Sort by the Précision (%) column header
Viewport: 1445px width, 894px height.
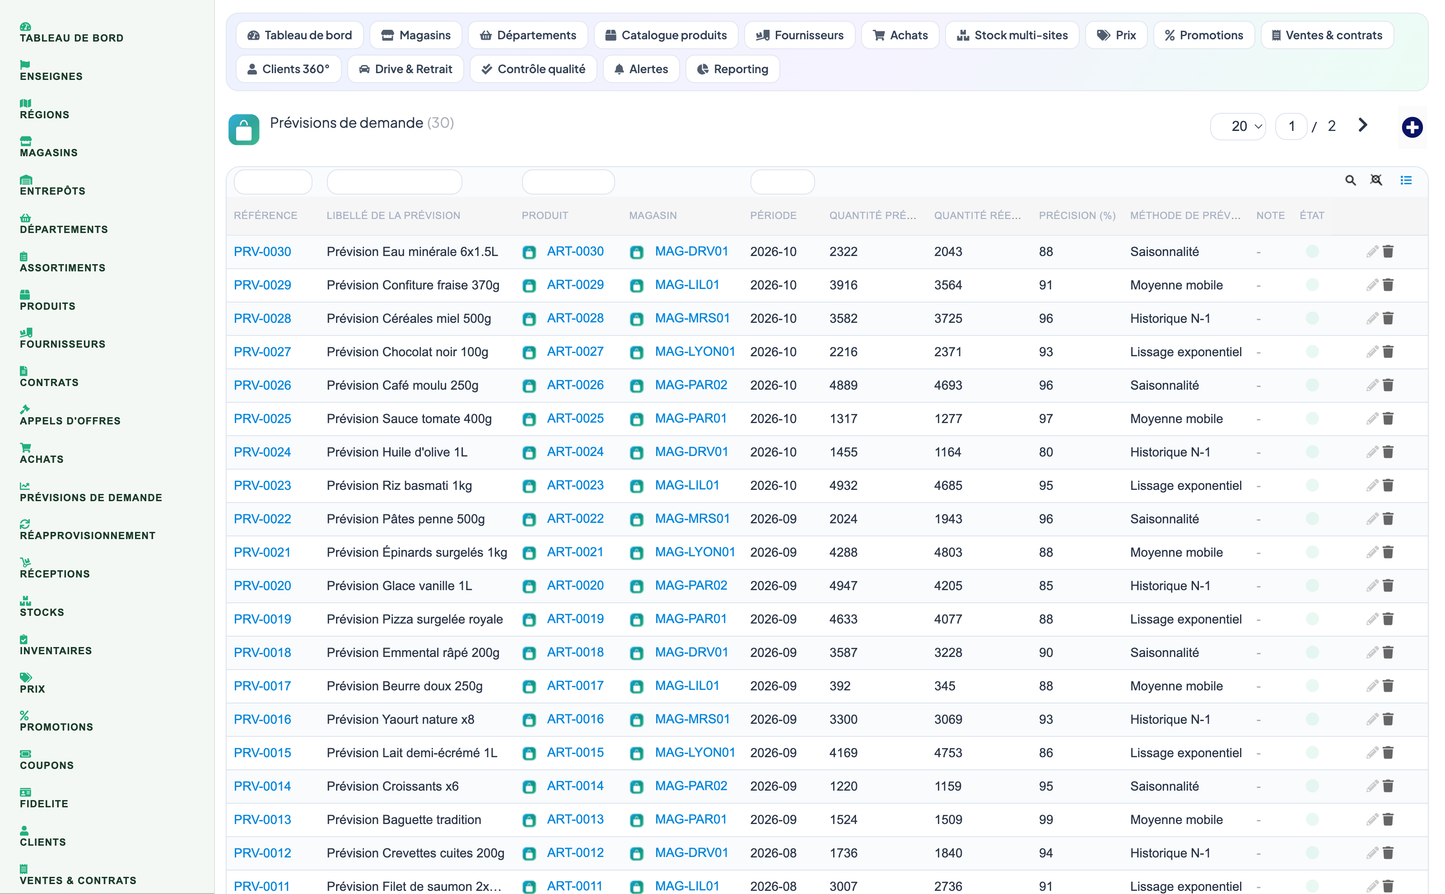(1077, 215)
